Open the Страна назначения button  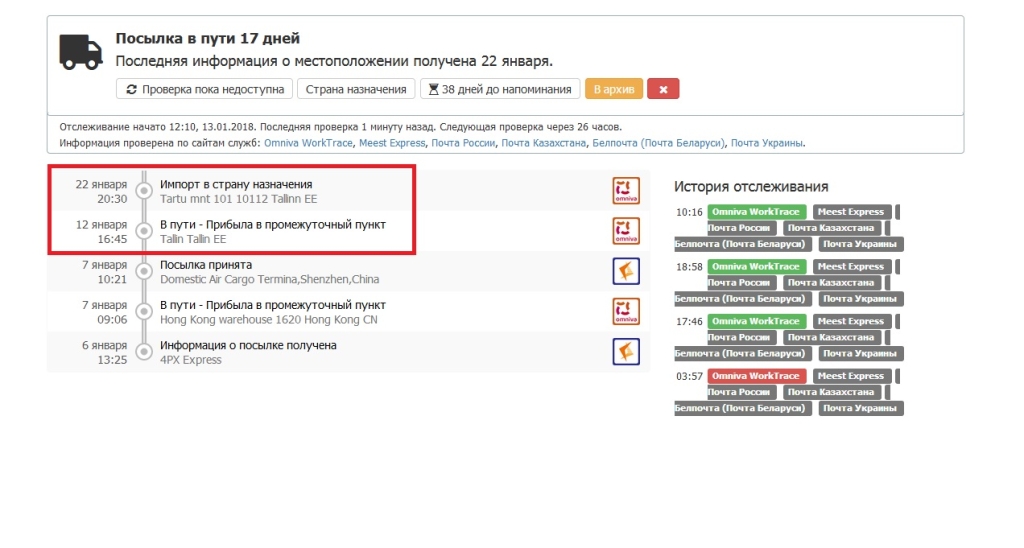356,89
